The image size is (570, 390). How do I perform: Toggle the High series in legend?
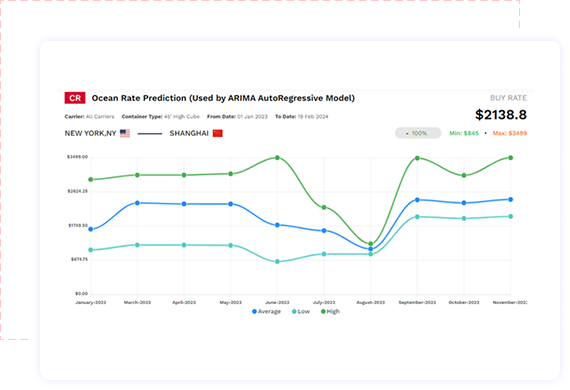(330, 311)
